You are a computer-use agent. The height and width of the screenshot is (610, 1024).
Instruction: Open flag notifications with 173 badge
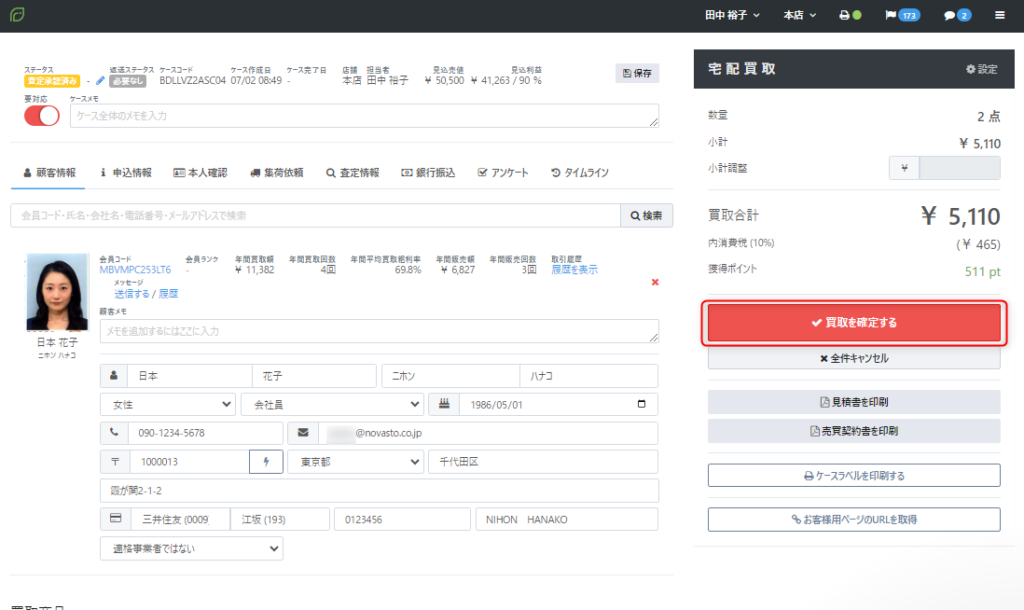tap(902, 15)
